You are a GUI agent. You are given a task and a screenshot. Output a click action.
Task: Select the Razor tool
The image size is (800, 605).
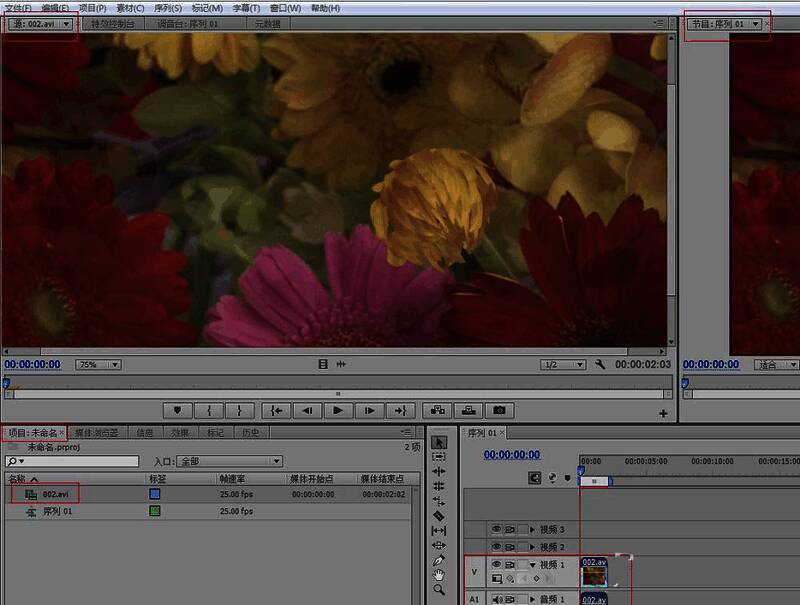(x=438, y=516)
